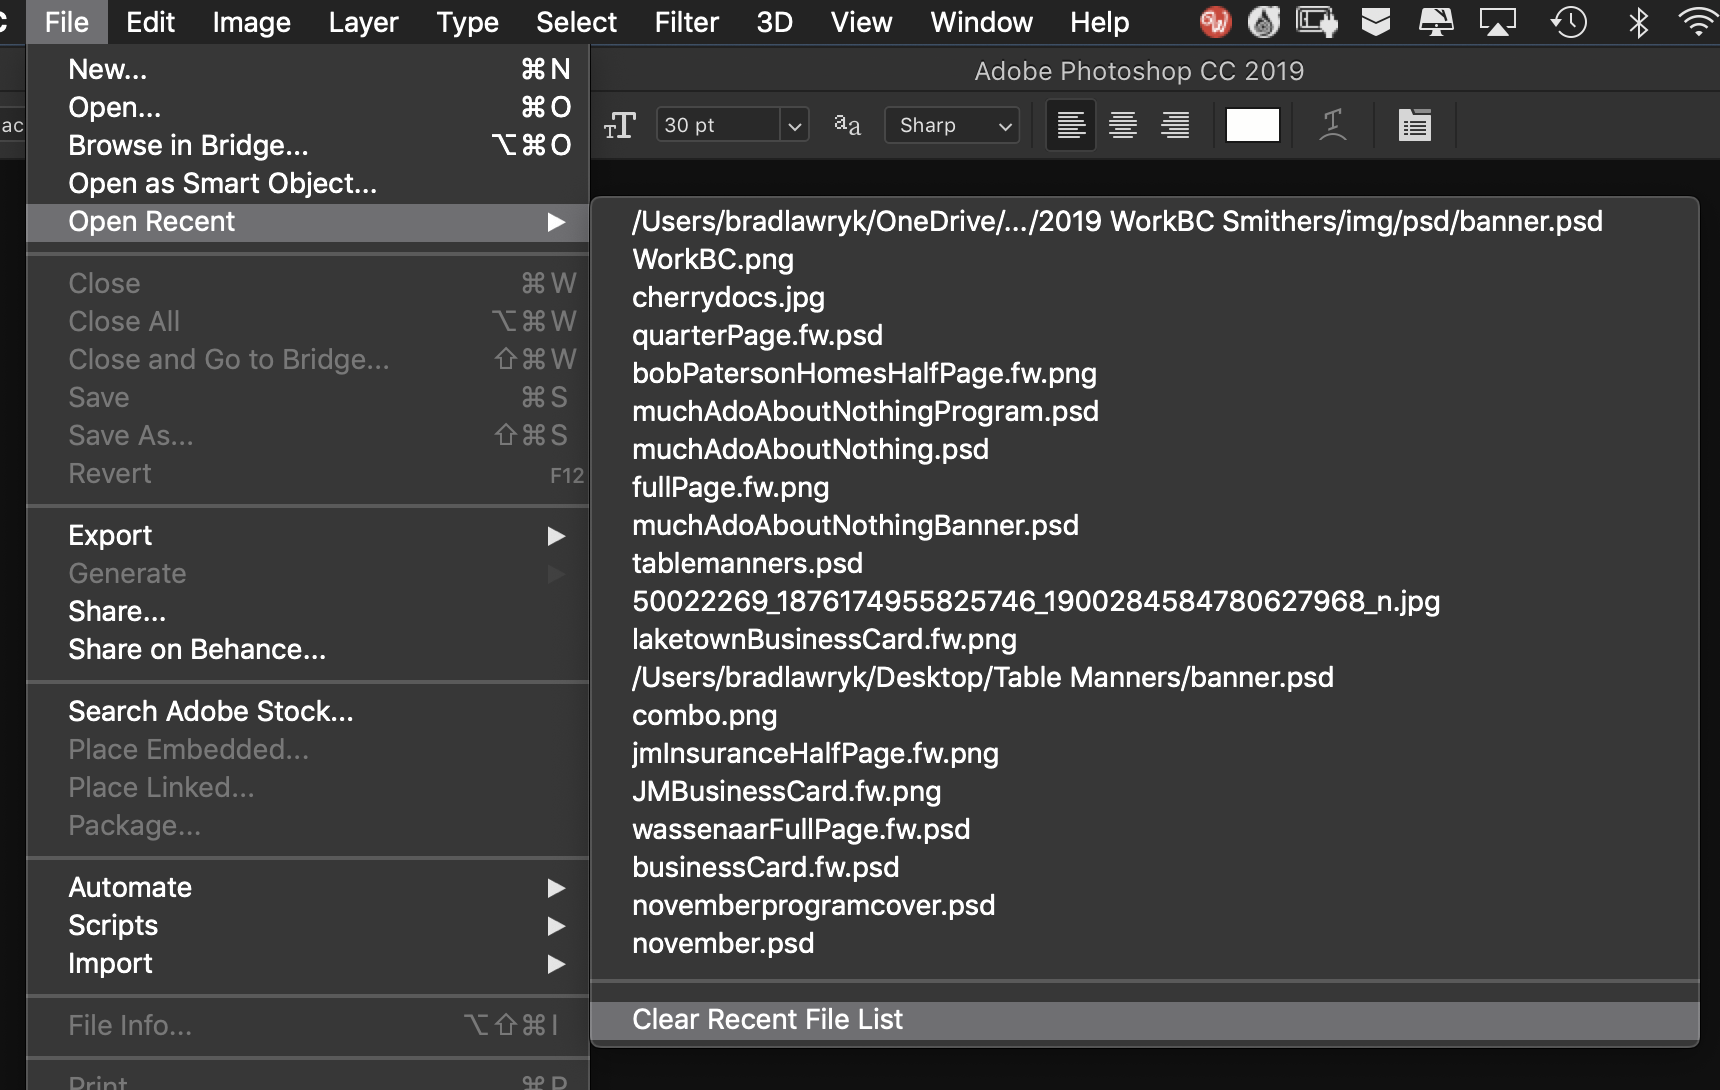Select Open Recent submenu item
Screen dimensions: 1720x1090
point(307,222)
